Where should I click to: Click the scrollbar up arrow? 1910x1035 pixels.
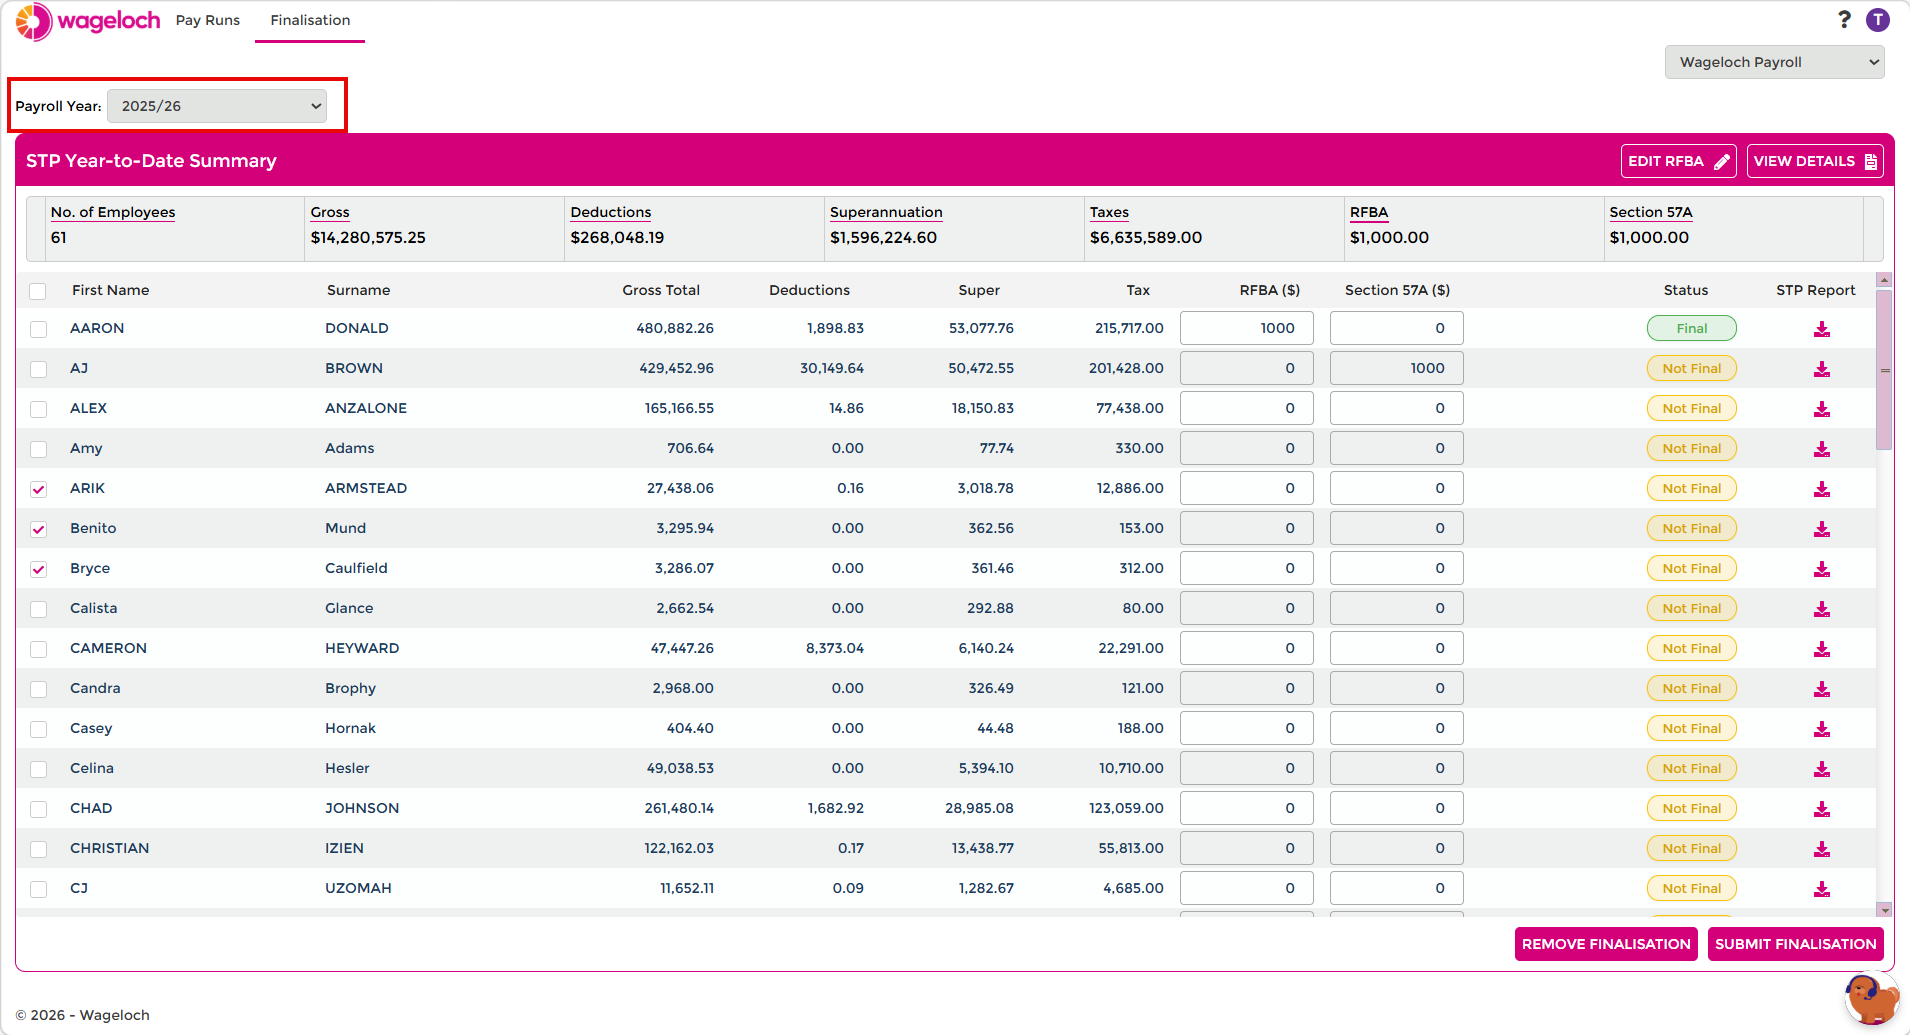click(1884, 280)
